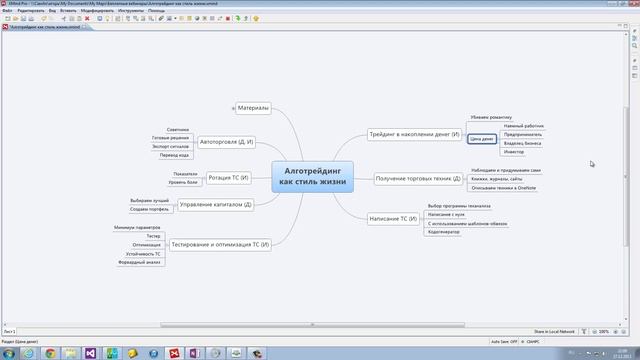The width and height of the screenshot is (640, 360).
Task: Select the Предприниматель subtopic
Action: (522, 134)
